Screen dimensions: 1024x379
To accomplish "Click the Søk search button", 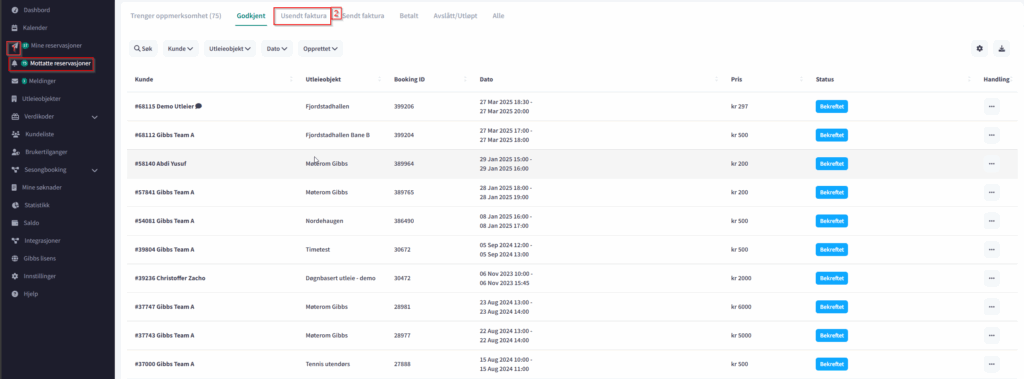I will point(143,48).
